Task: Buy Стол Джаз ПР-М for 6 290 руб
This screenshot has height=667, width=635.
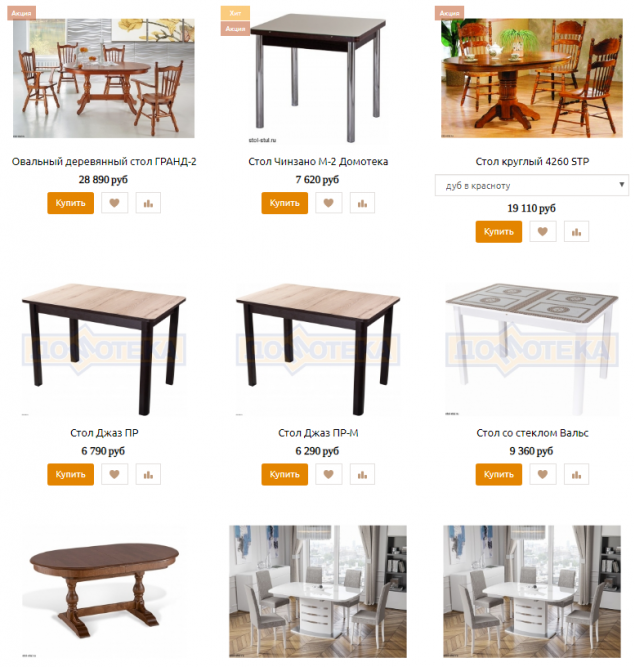Action: pos(285,474)
